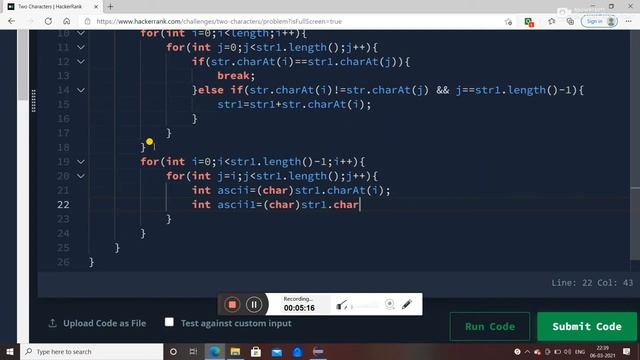
Task: Click the Run Code button
Action: coord(490,327)
